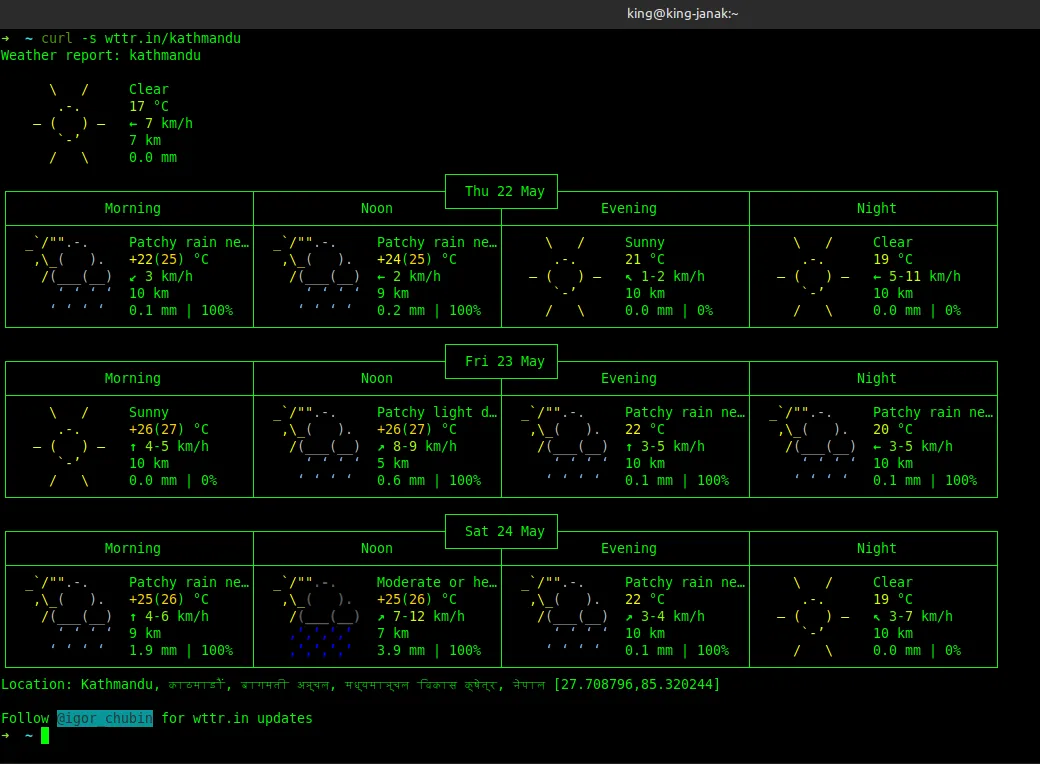This screenshot has width=1040, height=764.
Task: Select the Thu 22 May date header
Action: [x=504, y=191]
